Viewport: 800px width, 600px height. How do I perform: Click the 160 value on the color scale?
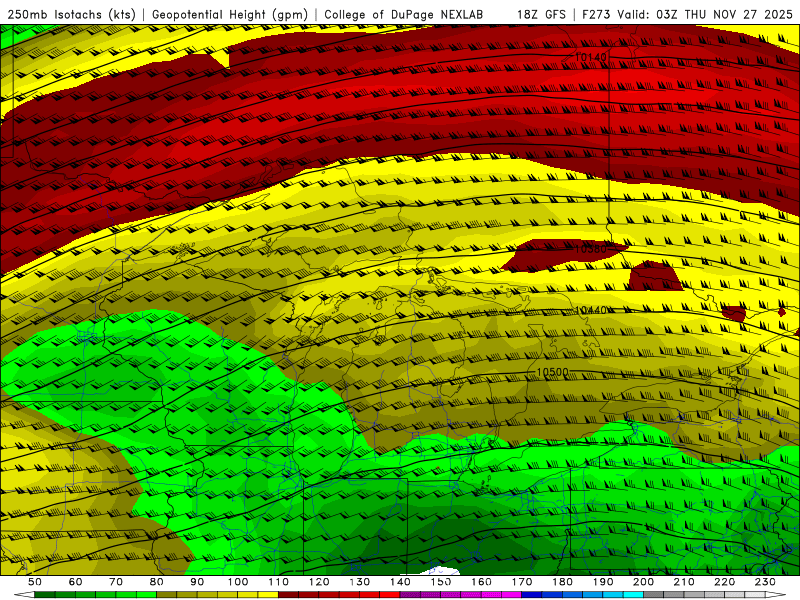click(x=481, y=582)
